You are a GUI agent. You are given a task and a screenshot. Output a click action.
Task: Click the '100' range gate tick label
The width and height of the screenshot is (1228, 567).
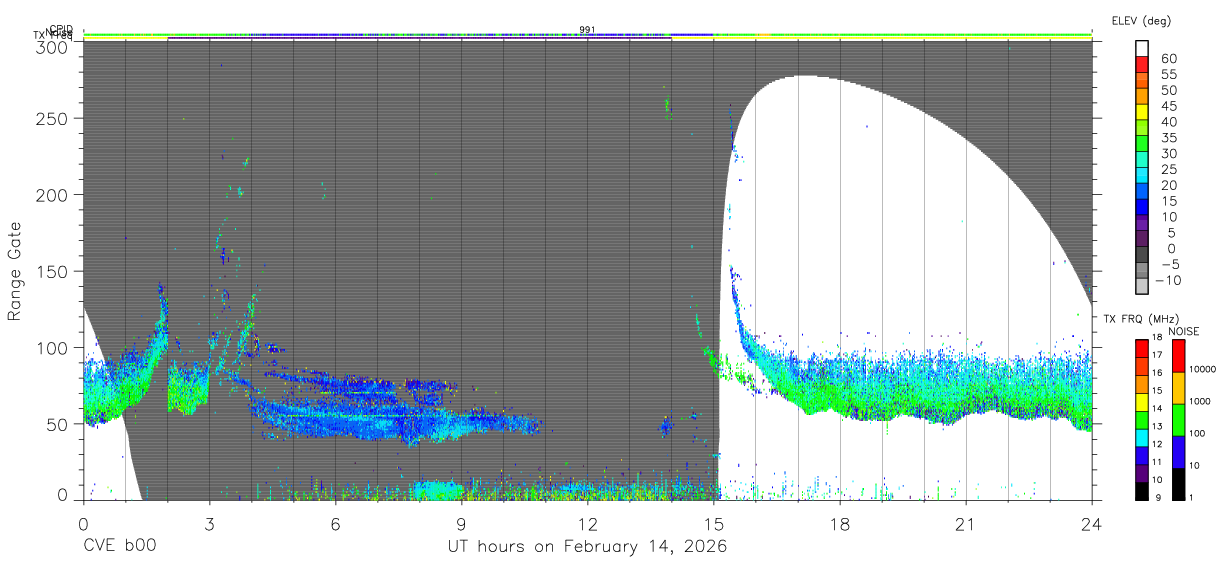tap(54, 347)
